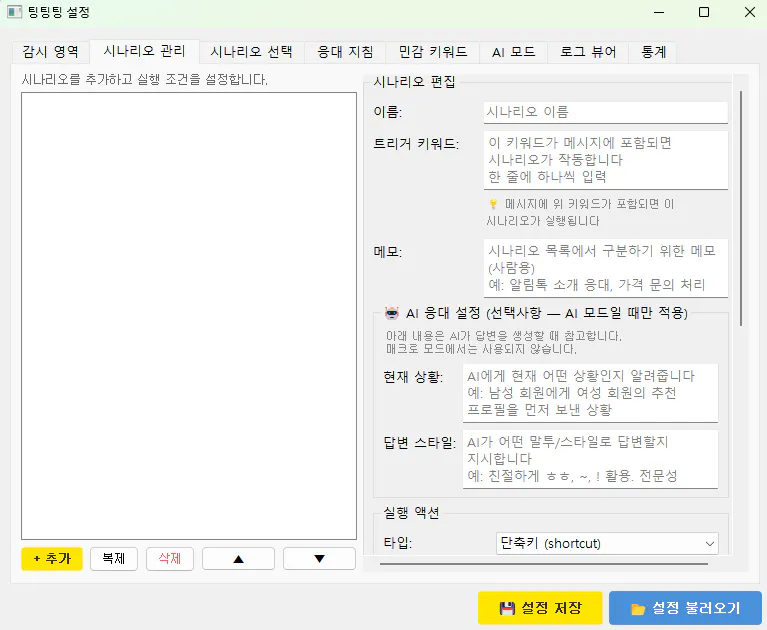Click the light bulb hint icon
This screenshot has height=630, width=767.
click(493, 204)
